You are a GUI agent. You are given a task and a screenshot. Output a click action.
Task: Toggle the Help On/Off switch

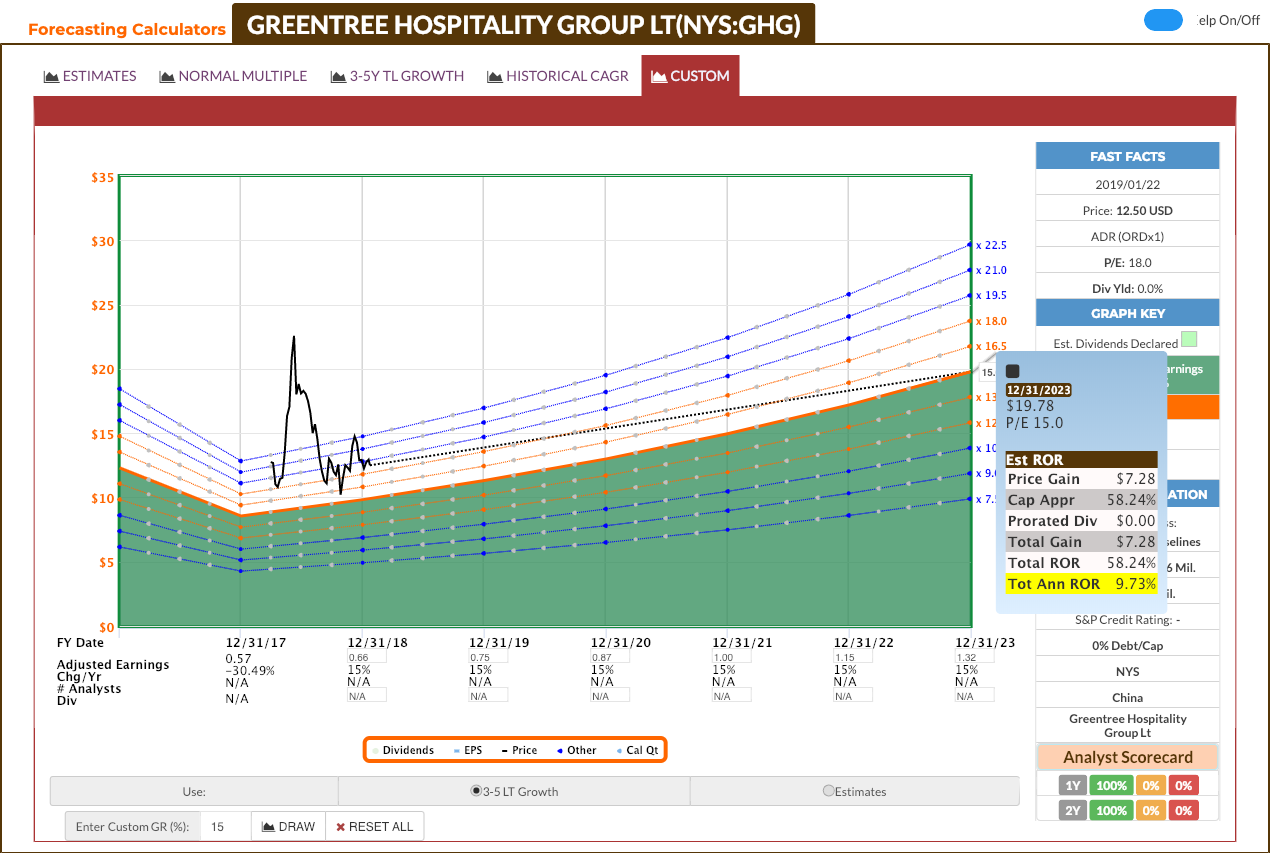[1163, 19]
